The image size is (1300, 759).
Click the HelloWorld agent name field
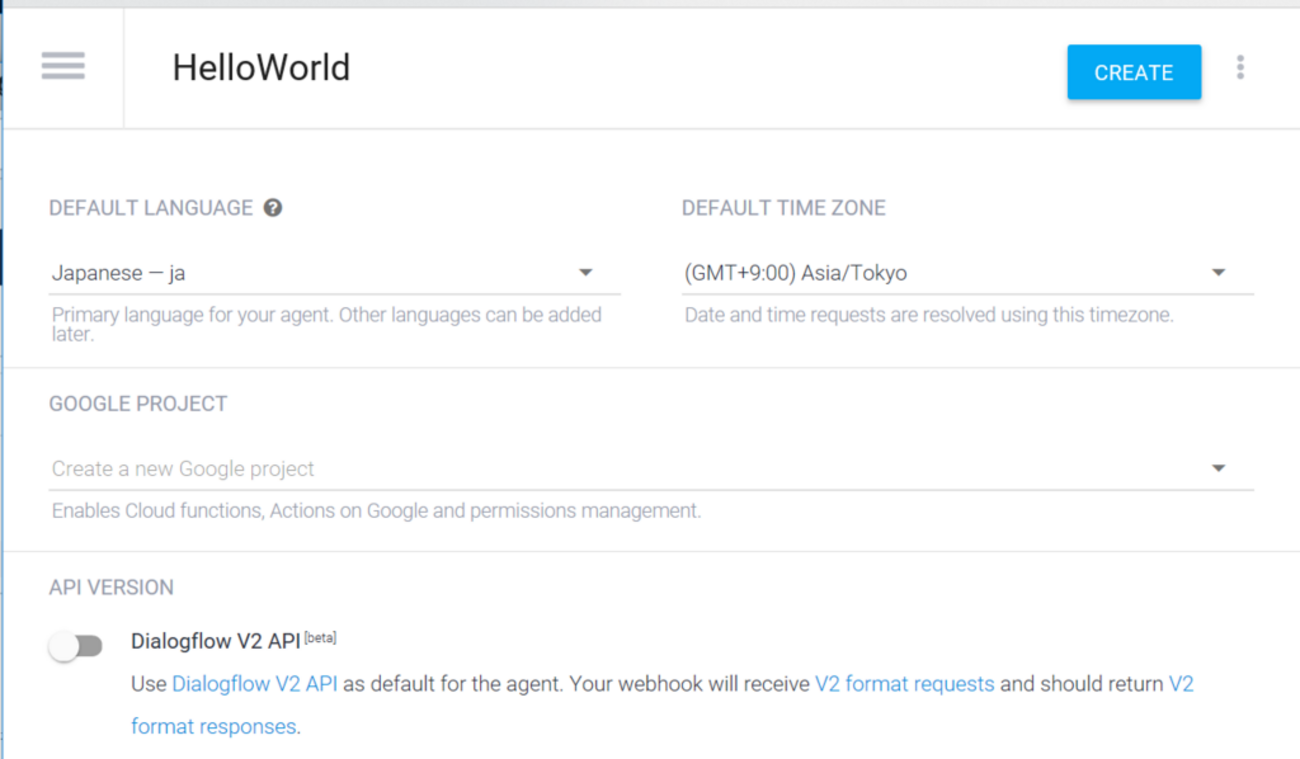point(261,68)
